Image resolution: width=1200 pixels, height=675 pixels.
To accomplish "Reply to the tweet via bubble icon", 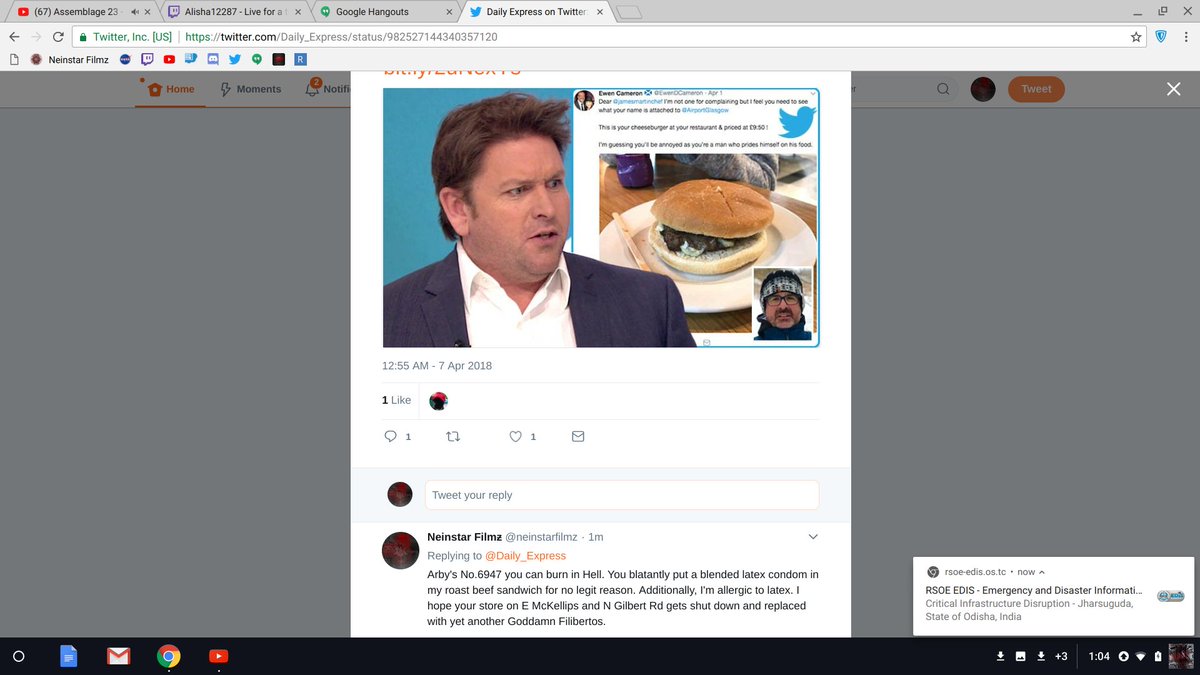I will (x=391, y=436).
